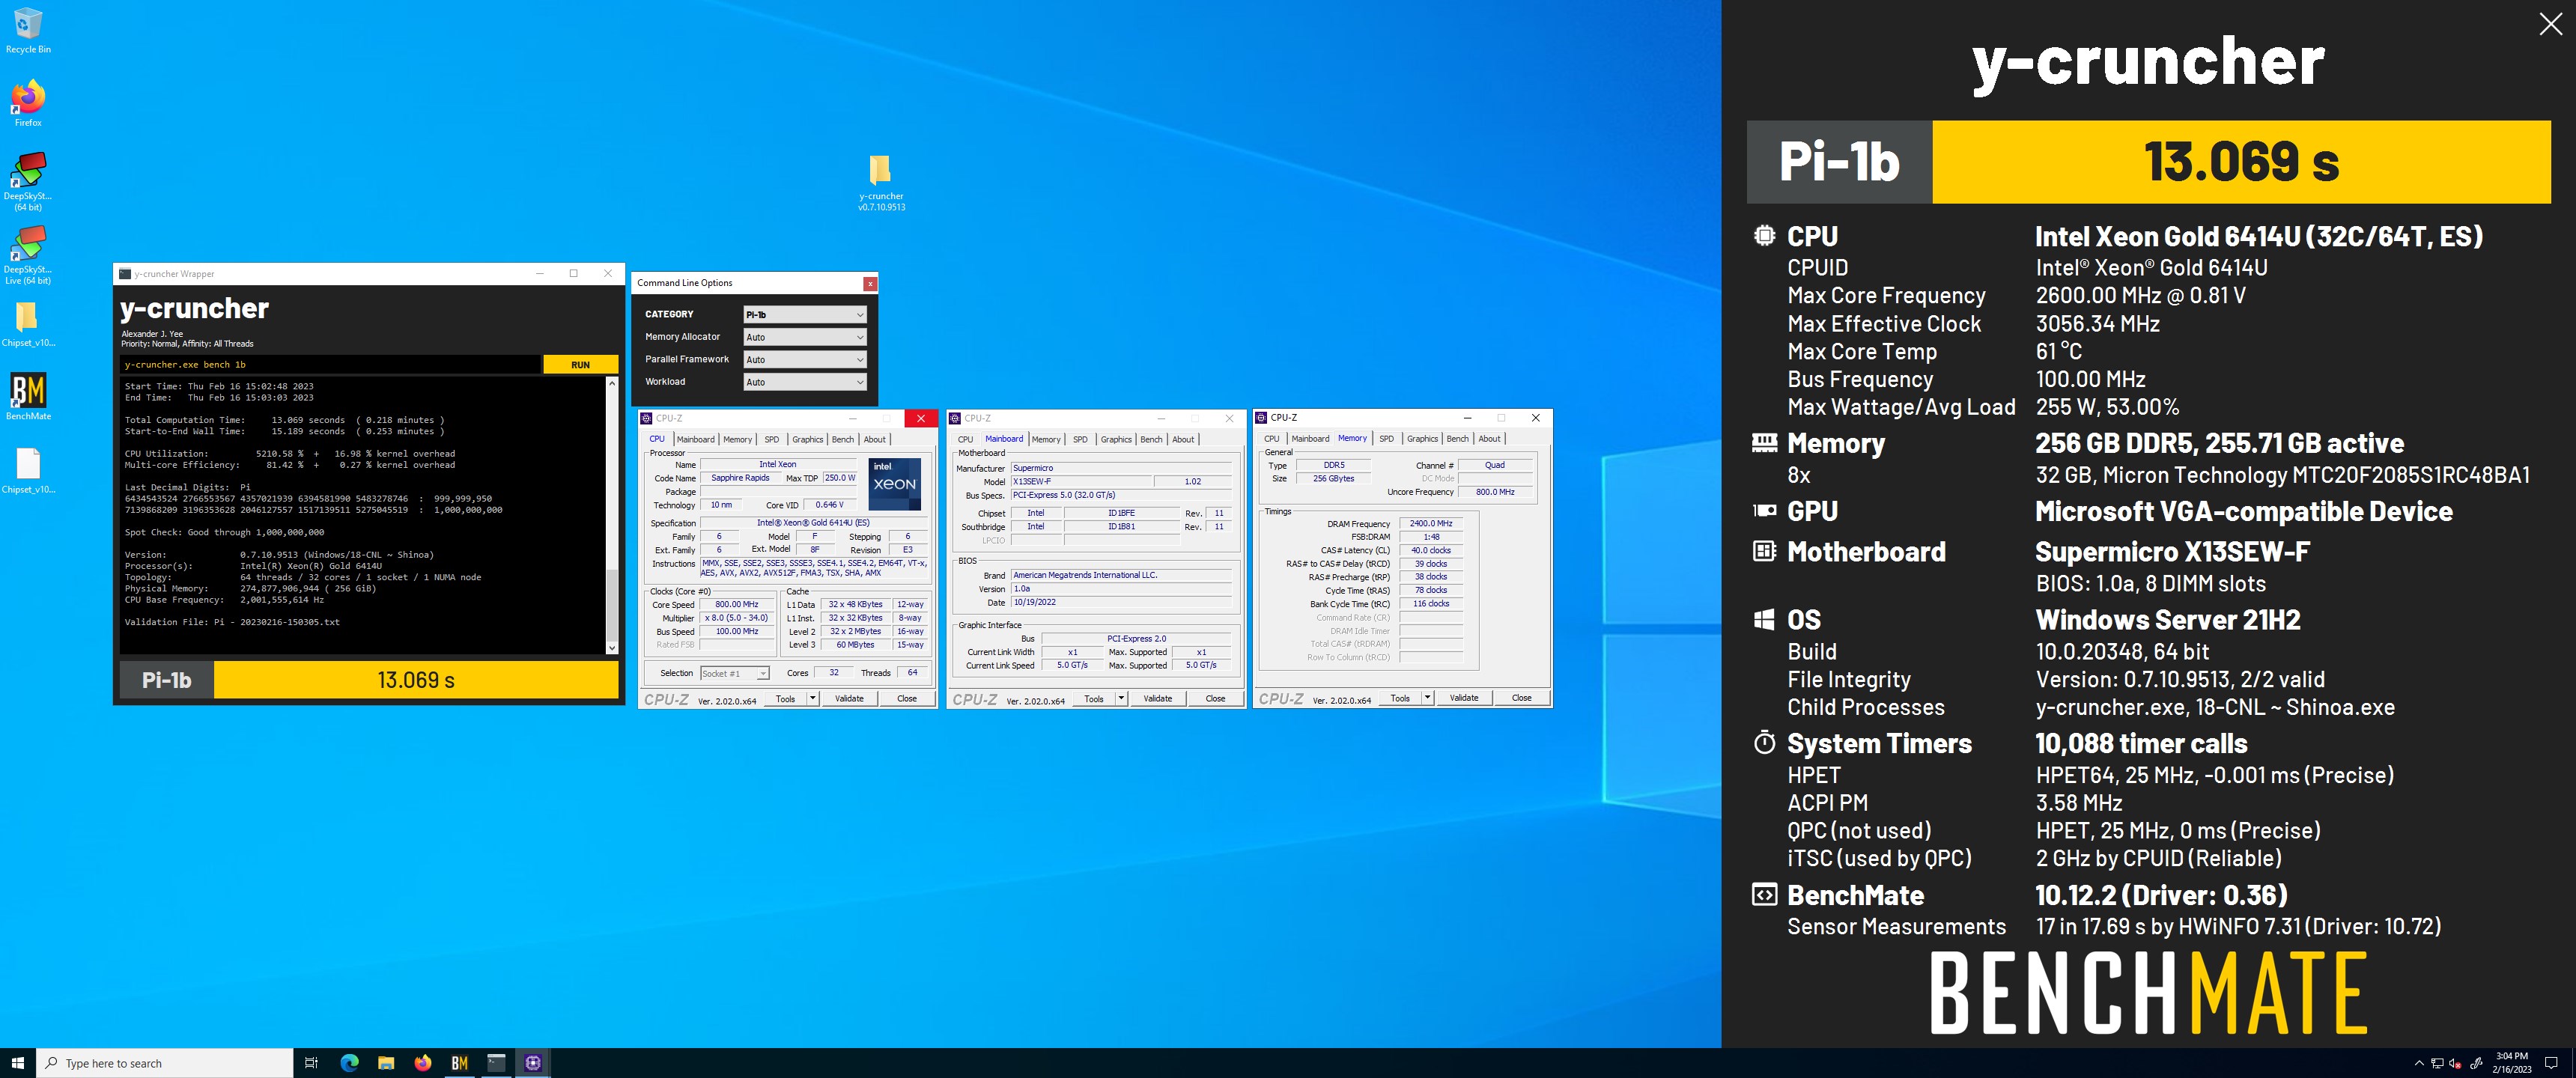Switch to BenchMate via taskbar icon
Viewport: 2576px width, 1078px height.
(x=460, y=1062)
